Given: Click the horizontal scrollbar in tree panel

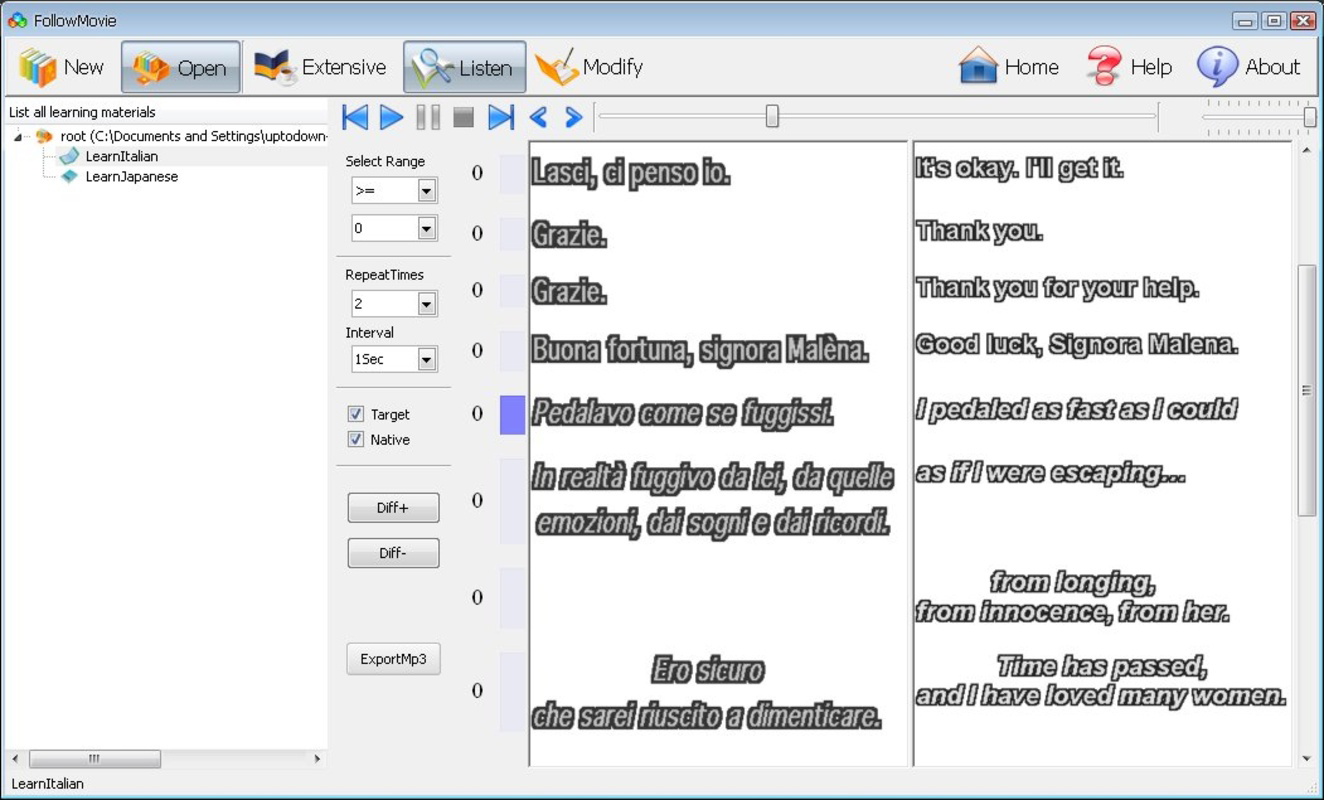Looking at the screenshot, I should 95,759.
